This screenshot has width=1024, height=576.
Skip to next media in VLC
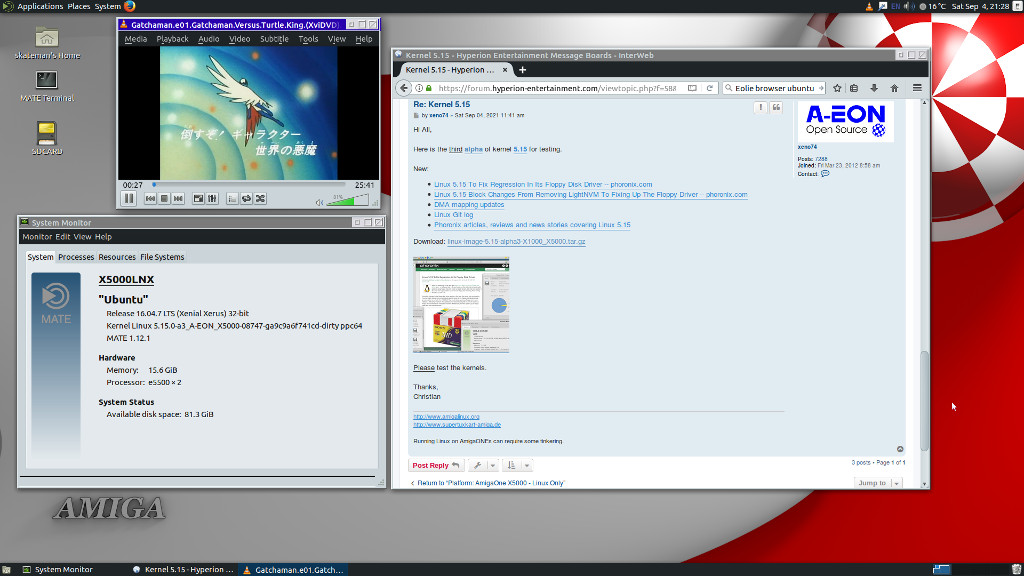(178, 199)
